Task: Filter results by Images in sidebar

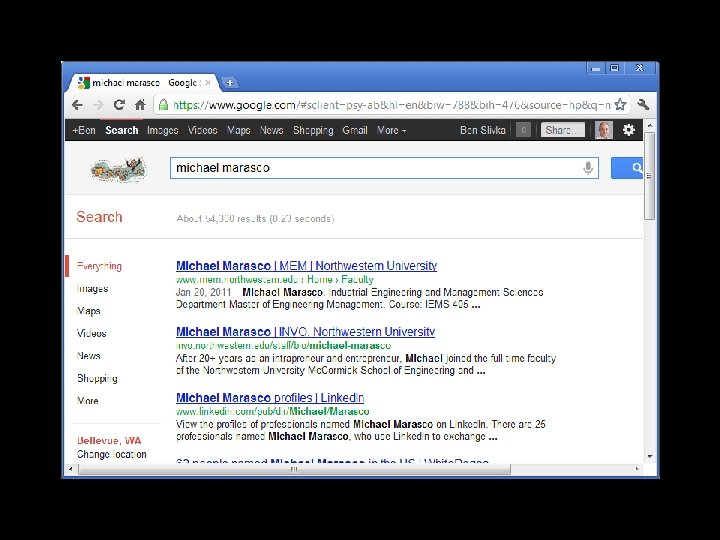Action: [93, 289]
